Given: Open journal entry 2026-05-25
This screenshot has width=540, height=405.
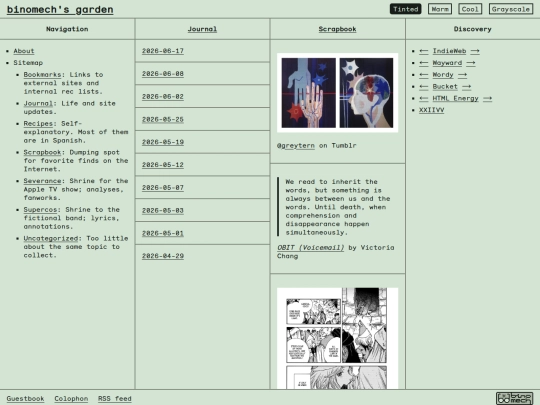Looking at the screenshot, I should coord(163,119).
